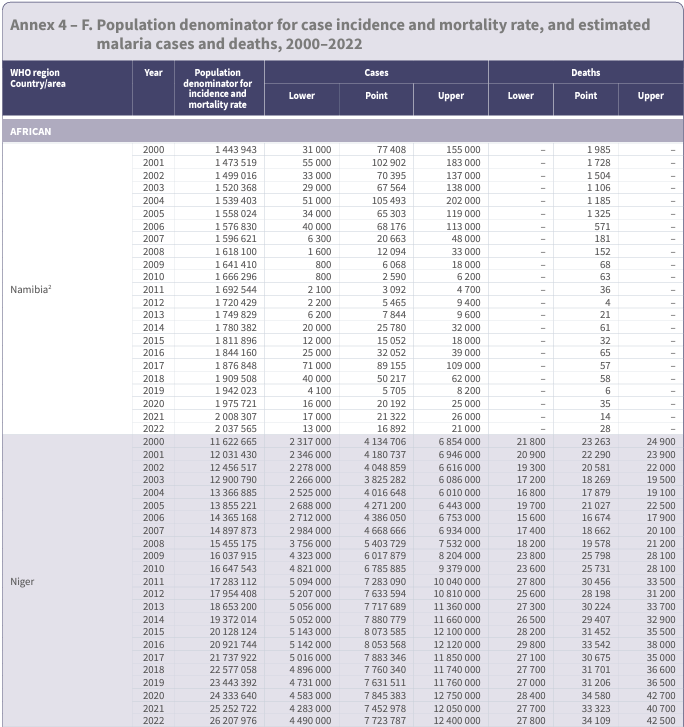
Task: Click Namibia population value 1 666 296
Action: click(236, 277)
